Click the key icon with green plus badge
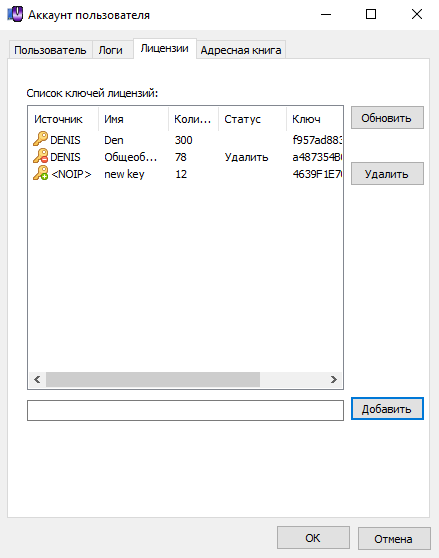This screenshot has height=558, width=439. pos(40,173)
